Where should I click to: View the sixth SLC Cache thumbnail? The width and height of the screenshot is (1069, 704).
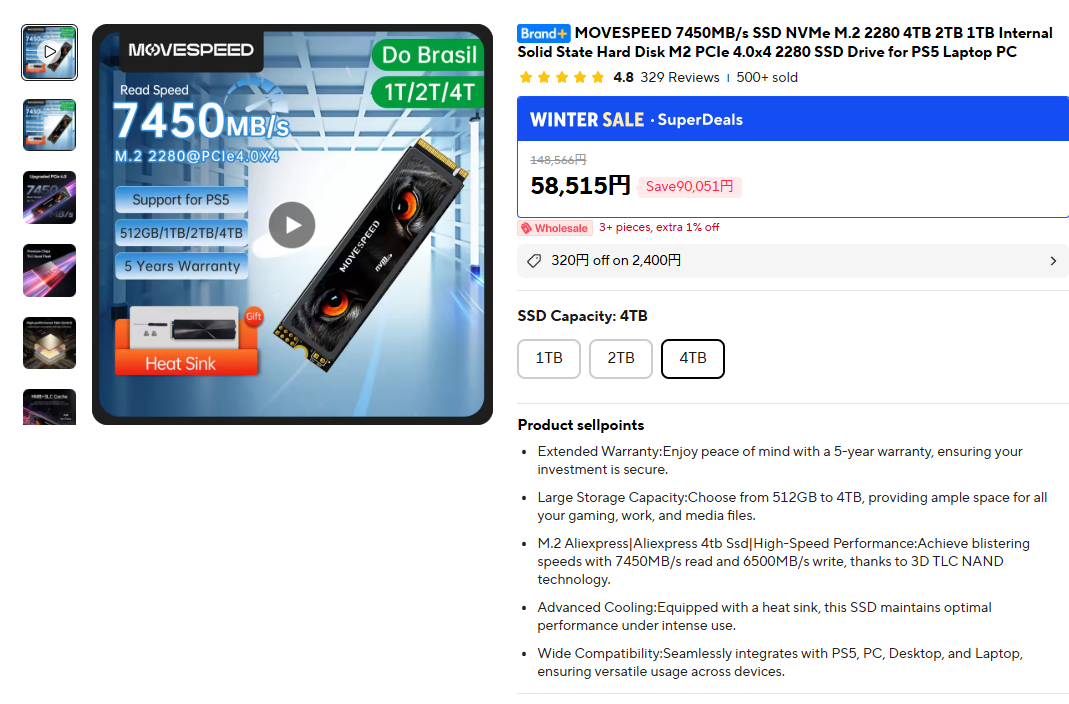coord(50,407)
